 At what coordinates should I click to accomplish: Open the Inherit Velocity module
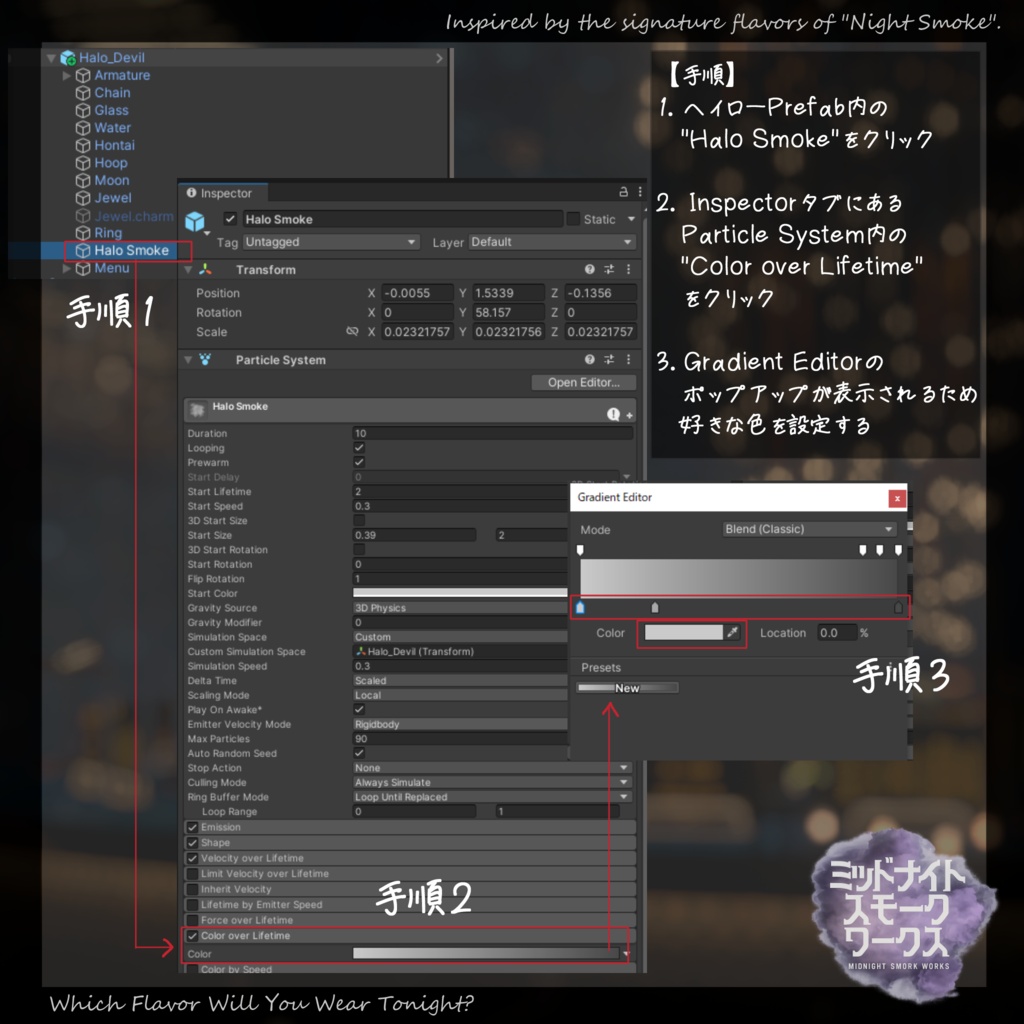point(411,889)
